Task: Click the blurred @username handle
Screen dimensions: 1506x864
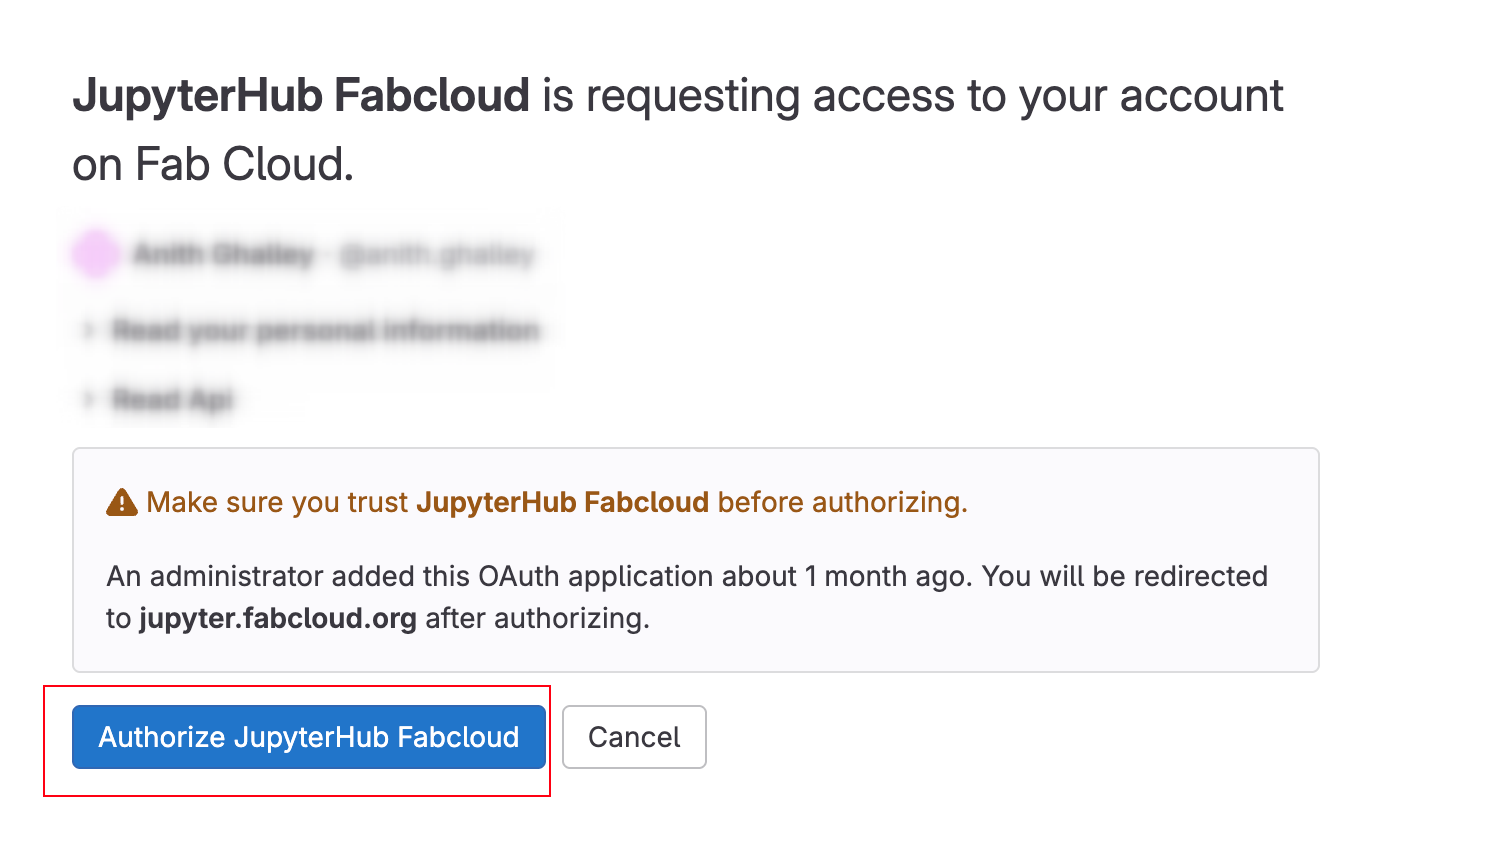Action: point(436,255)
